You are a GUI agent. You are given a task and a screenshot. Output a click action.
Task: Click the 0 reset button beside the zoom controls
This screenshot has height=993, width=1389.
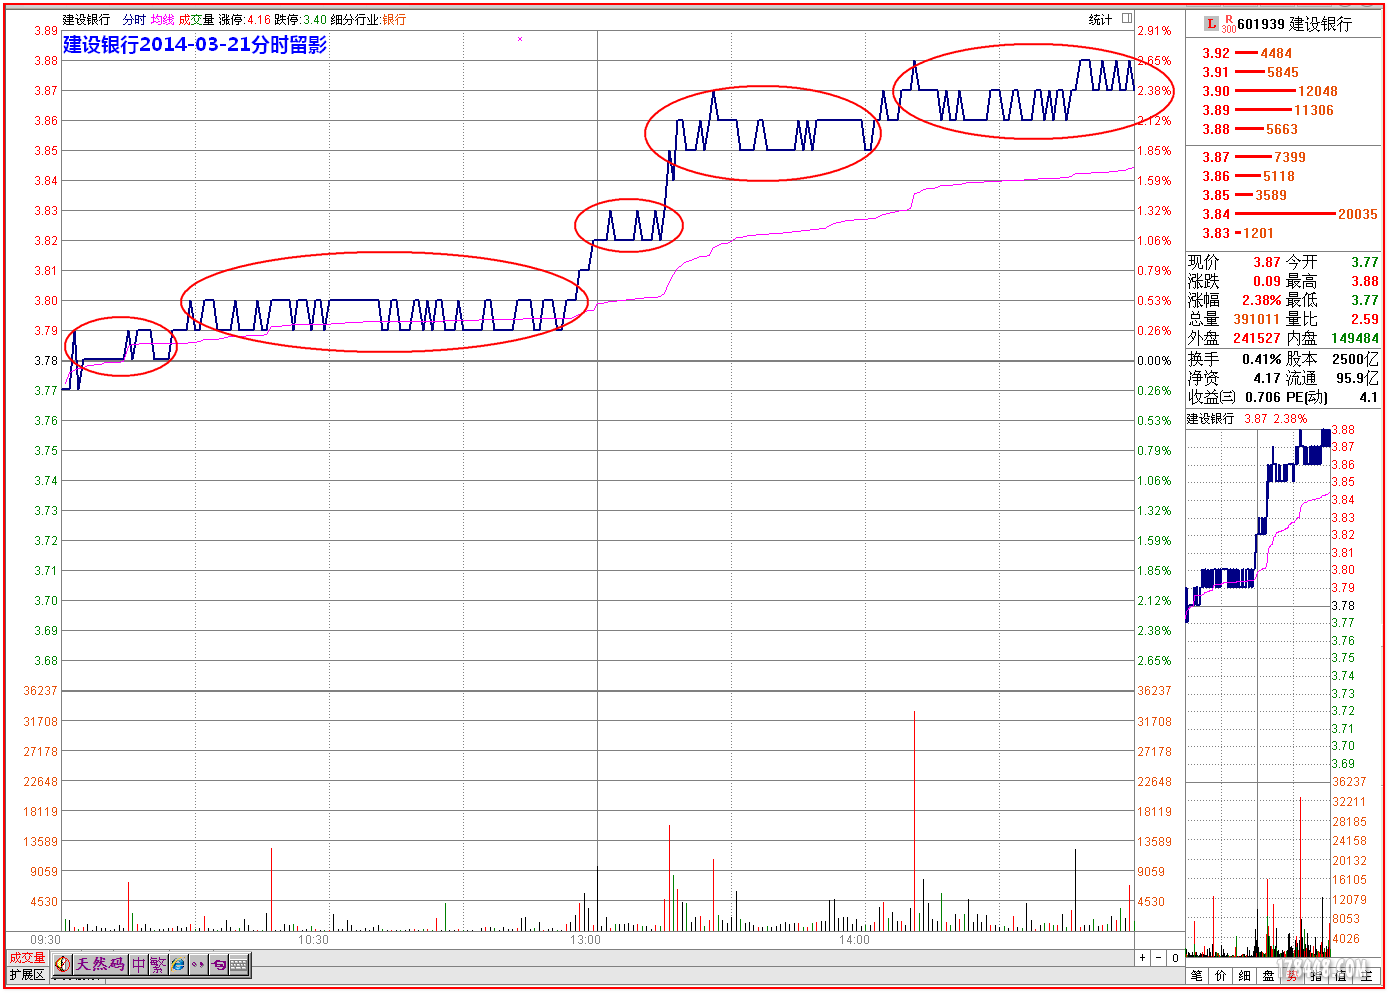pos(1175,958)
